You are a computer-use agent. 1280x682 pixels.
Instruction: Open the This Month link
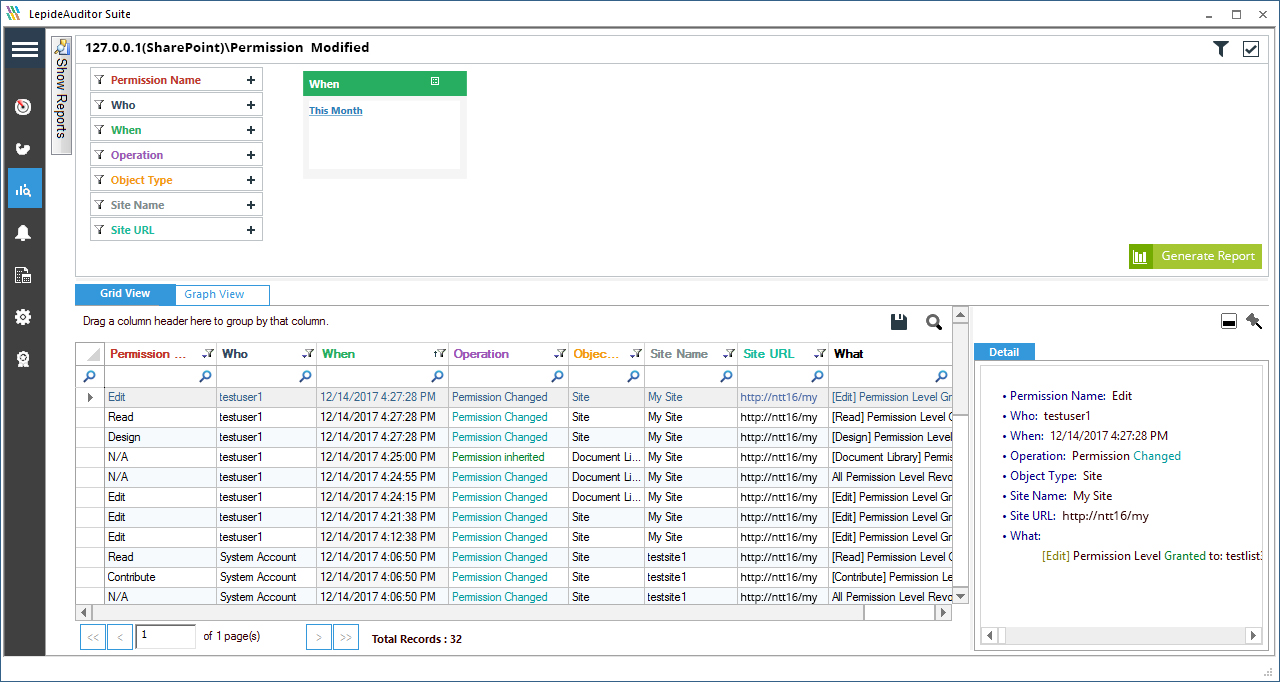click(336, 111)
